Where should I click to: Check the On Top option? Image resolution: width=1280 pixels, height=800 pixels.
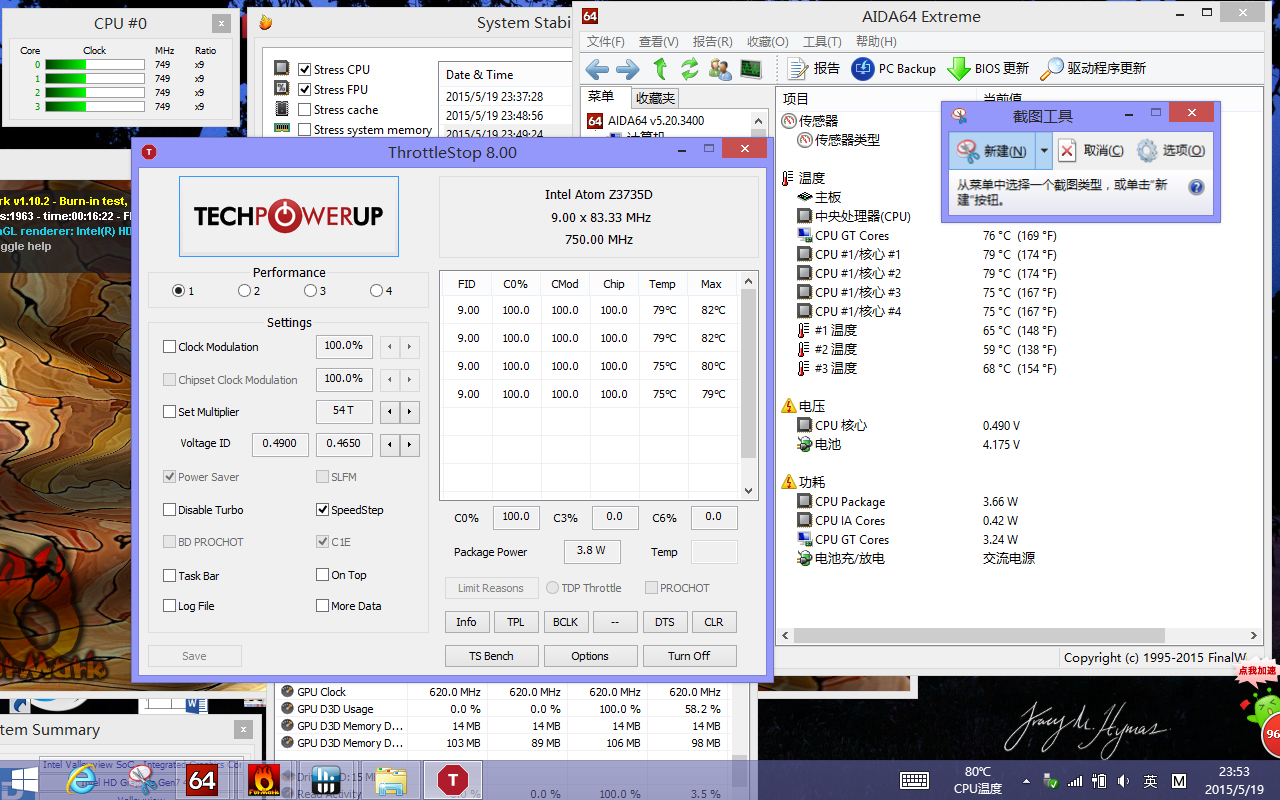(x=322, y=575)
